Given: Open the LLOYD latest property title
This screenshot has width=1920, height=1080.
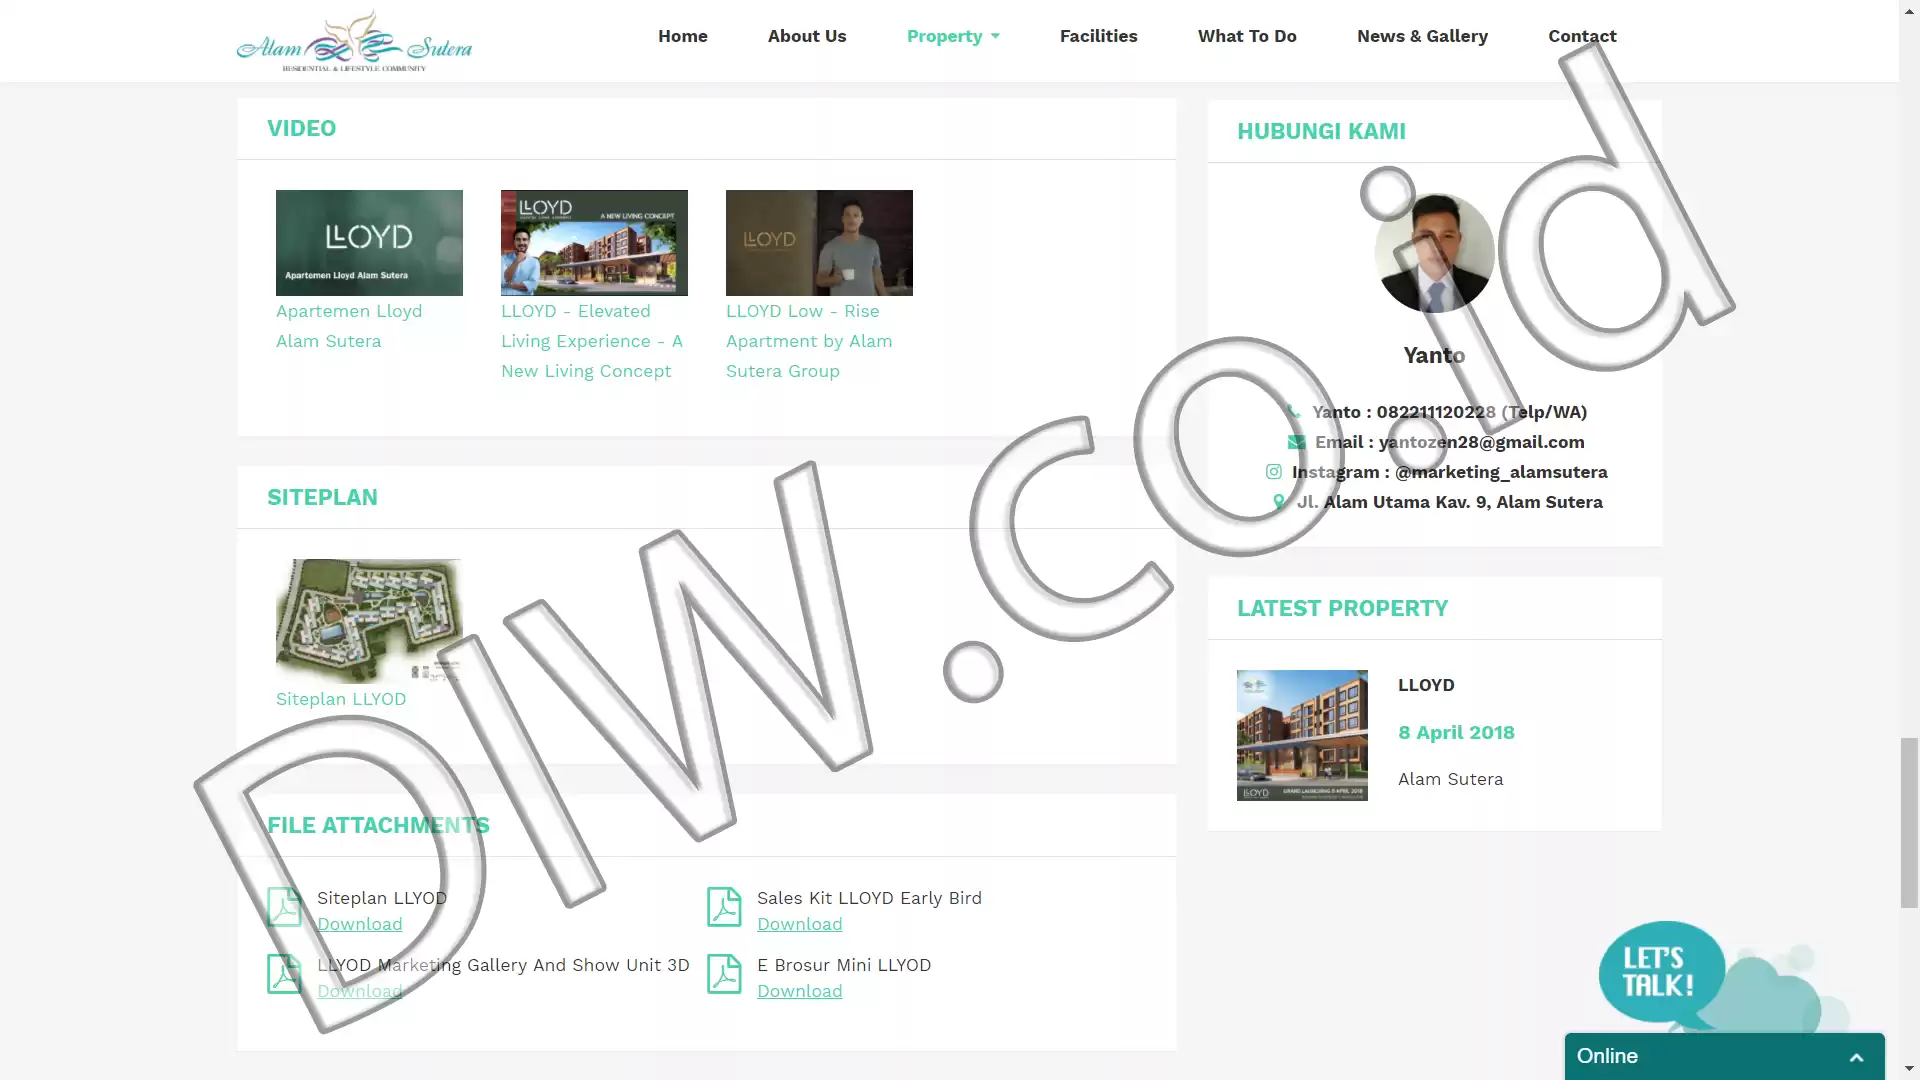Looking at the screenshot, I should pos(1426,685).
